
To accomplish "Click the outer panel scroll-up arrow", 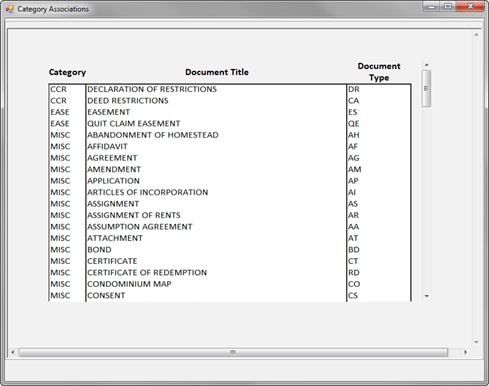I will [476, 35].
